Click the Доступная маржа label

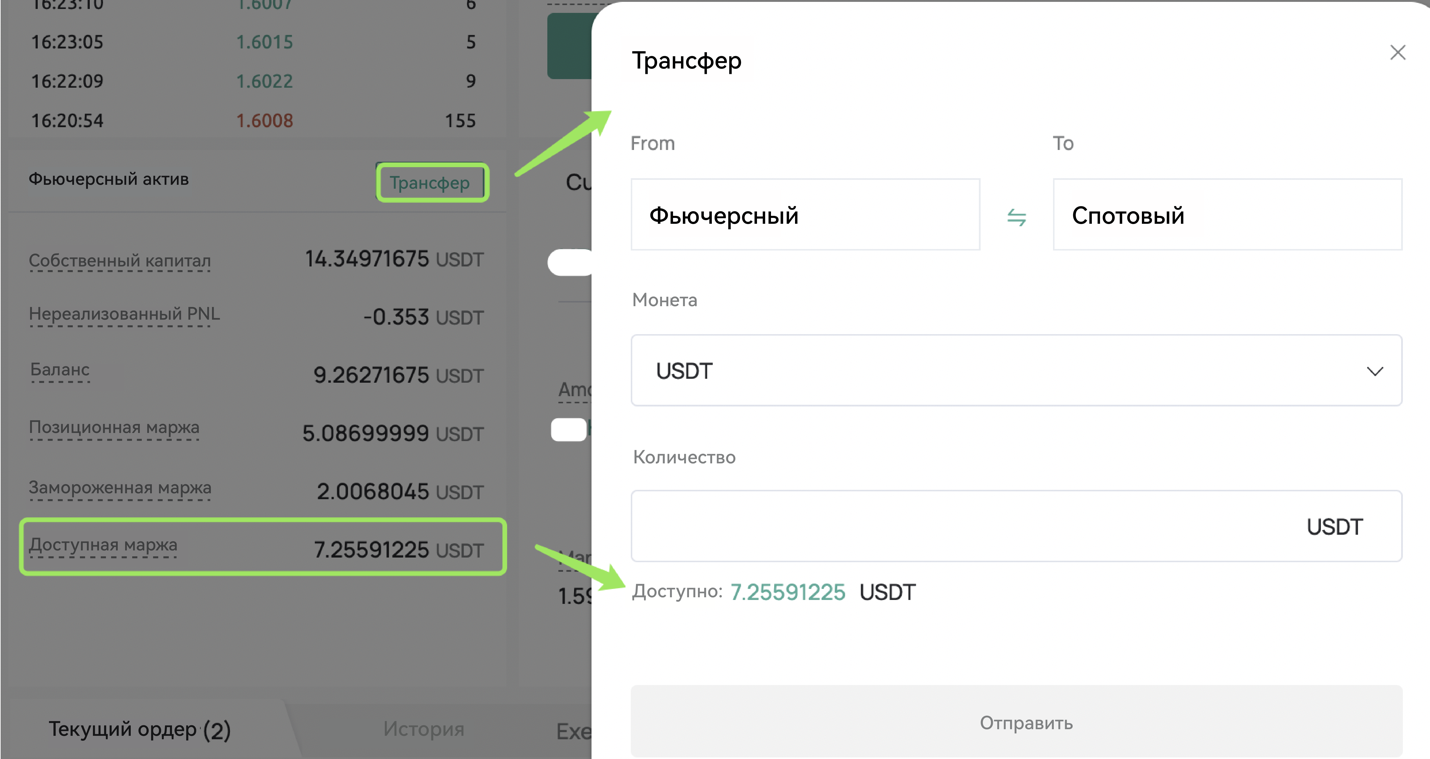pyautogui.click(x=103, y=545)
